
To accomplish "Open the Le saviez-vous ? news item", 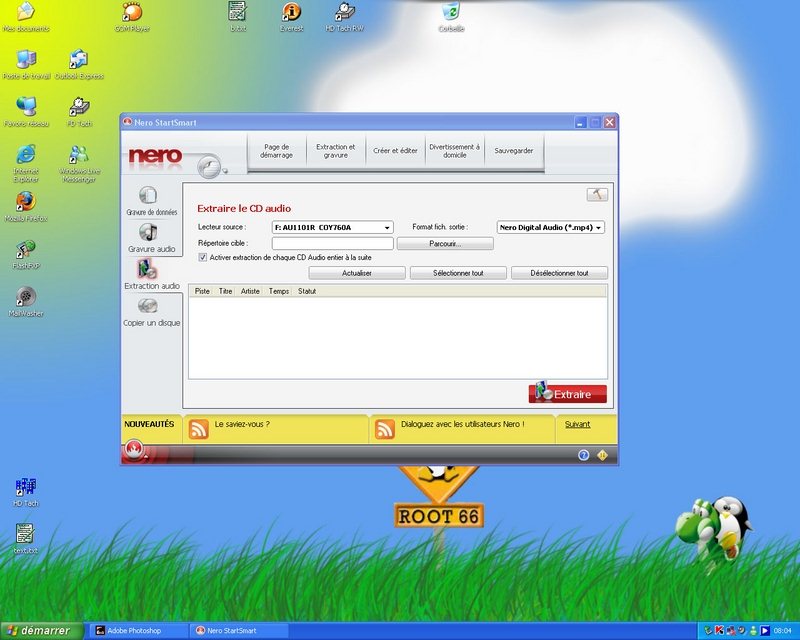I will [x=242, y=424].
